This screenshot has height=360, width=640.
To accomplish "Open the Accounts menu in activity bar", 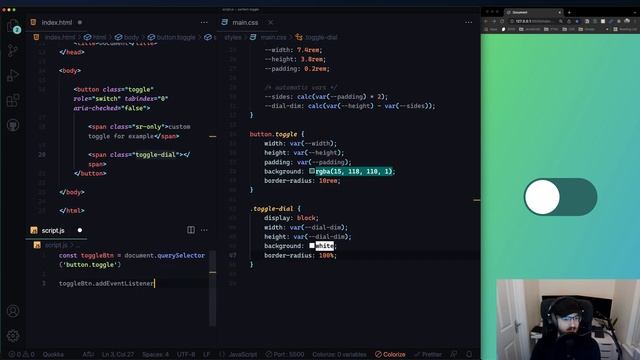I will tap(13, 311).
